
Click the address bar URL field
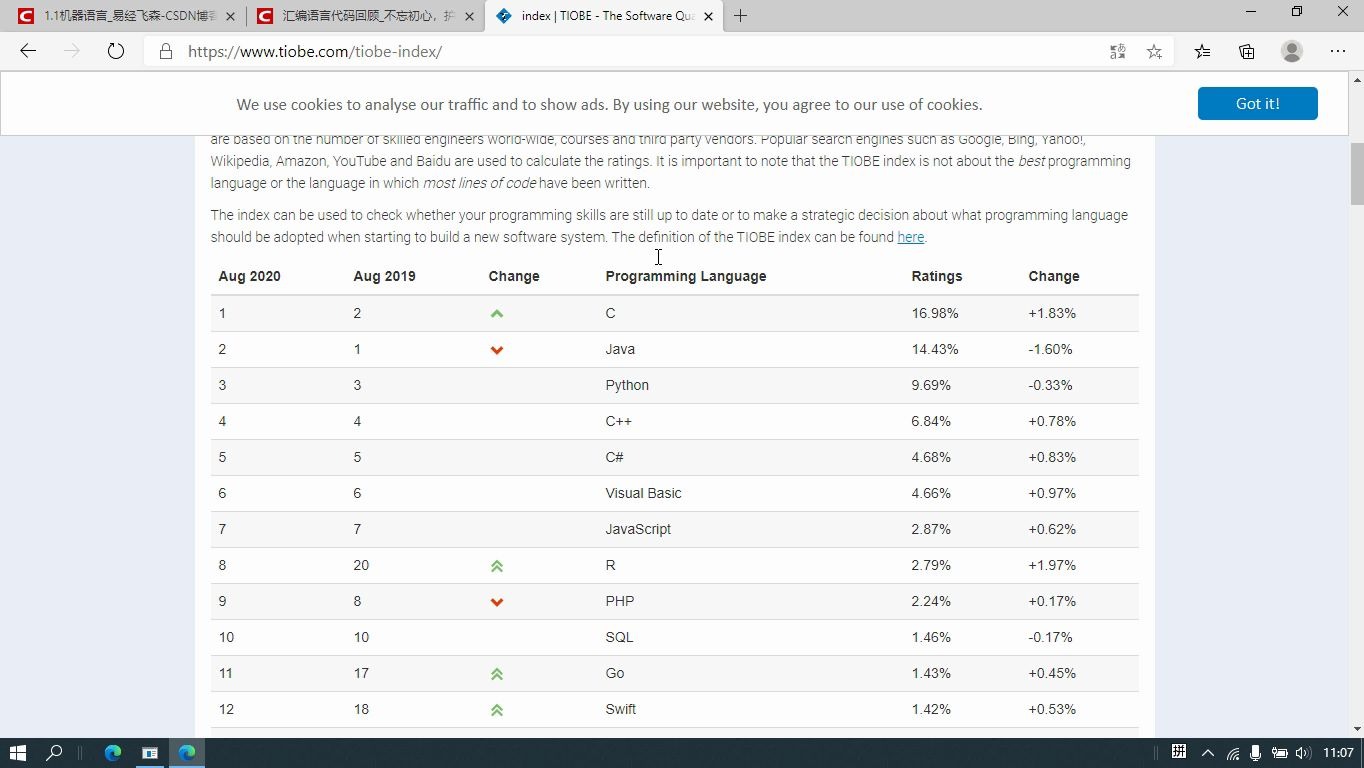[x=640, y=52]
